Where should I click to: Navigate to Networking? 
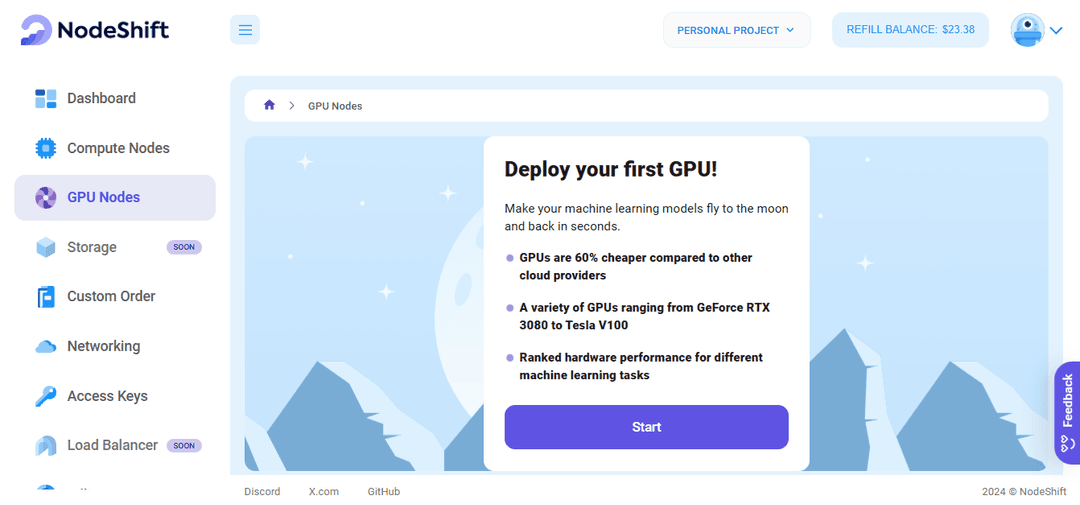(x=115, y=346)
